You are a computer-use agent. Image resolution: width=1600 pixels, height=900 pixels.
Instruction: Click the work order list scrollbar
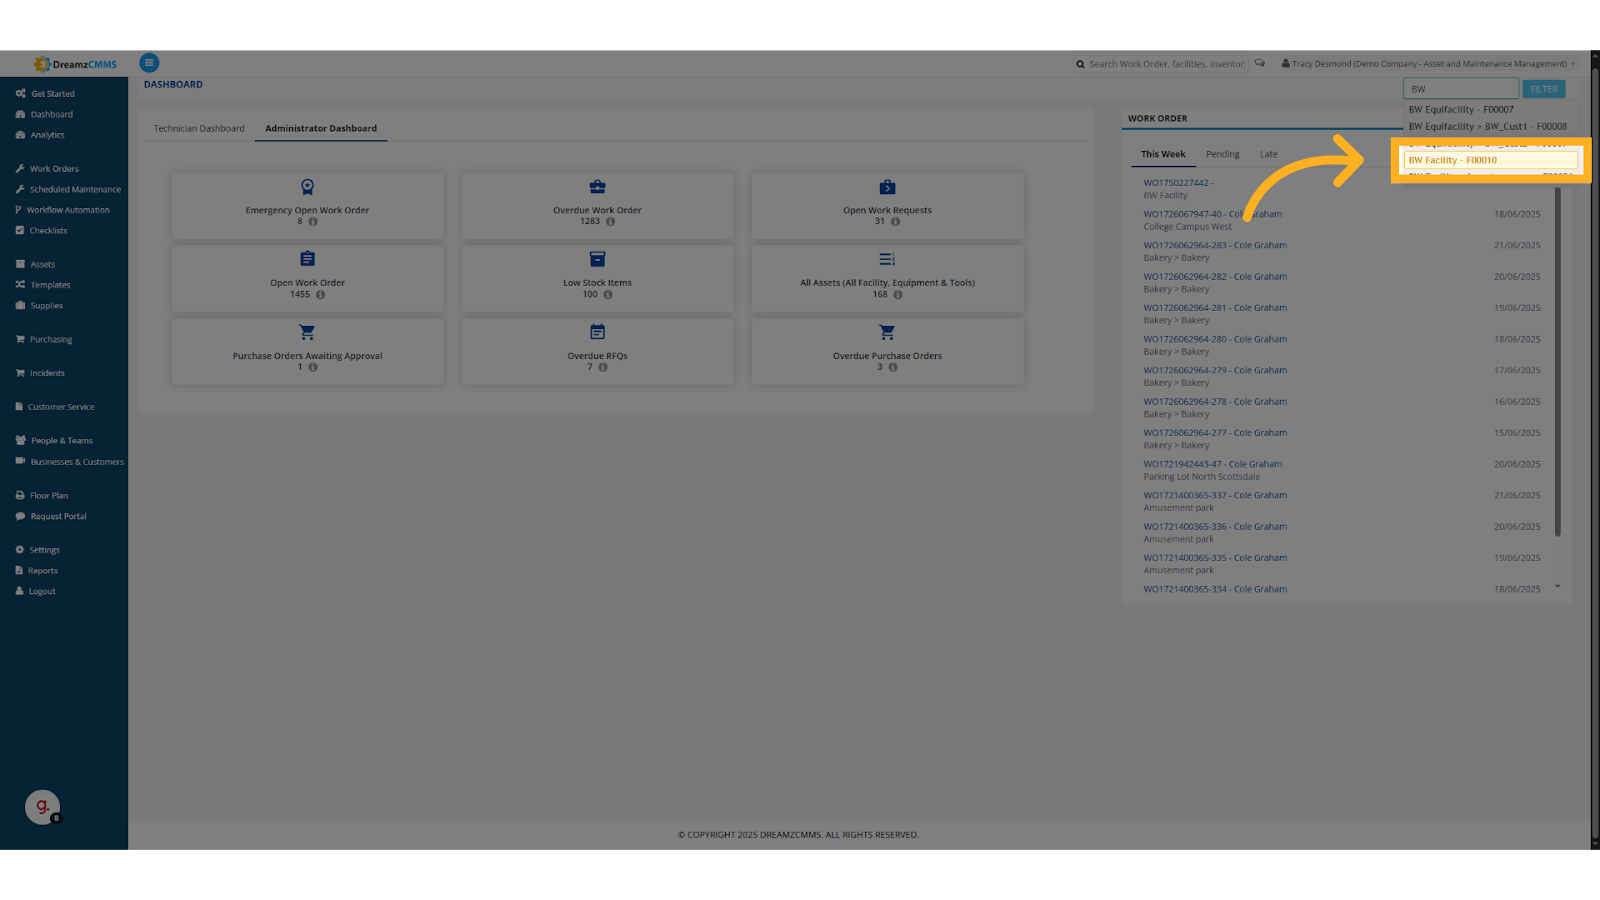[1557, 360]
